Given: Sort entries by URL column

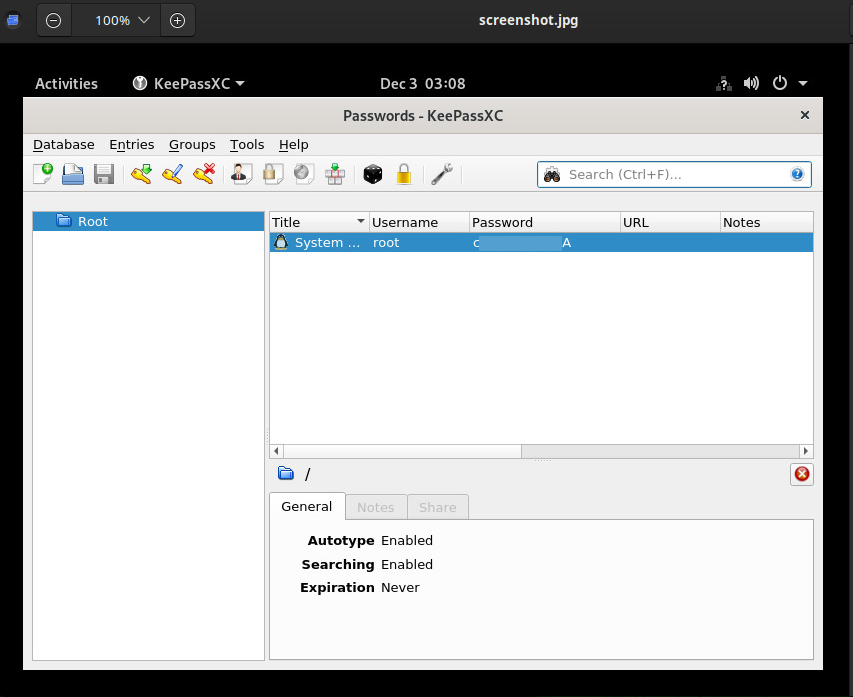Looking at the screenshot, I should coord(670,223).
